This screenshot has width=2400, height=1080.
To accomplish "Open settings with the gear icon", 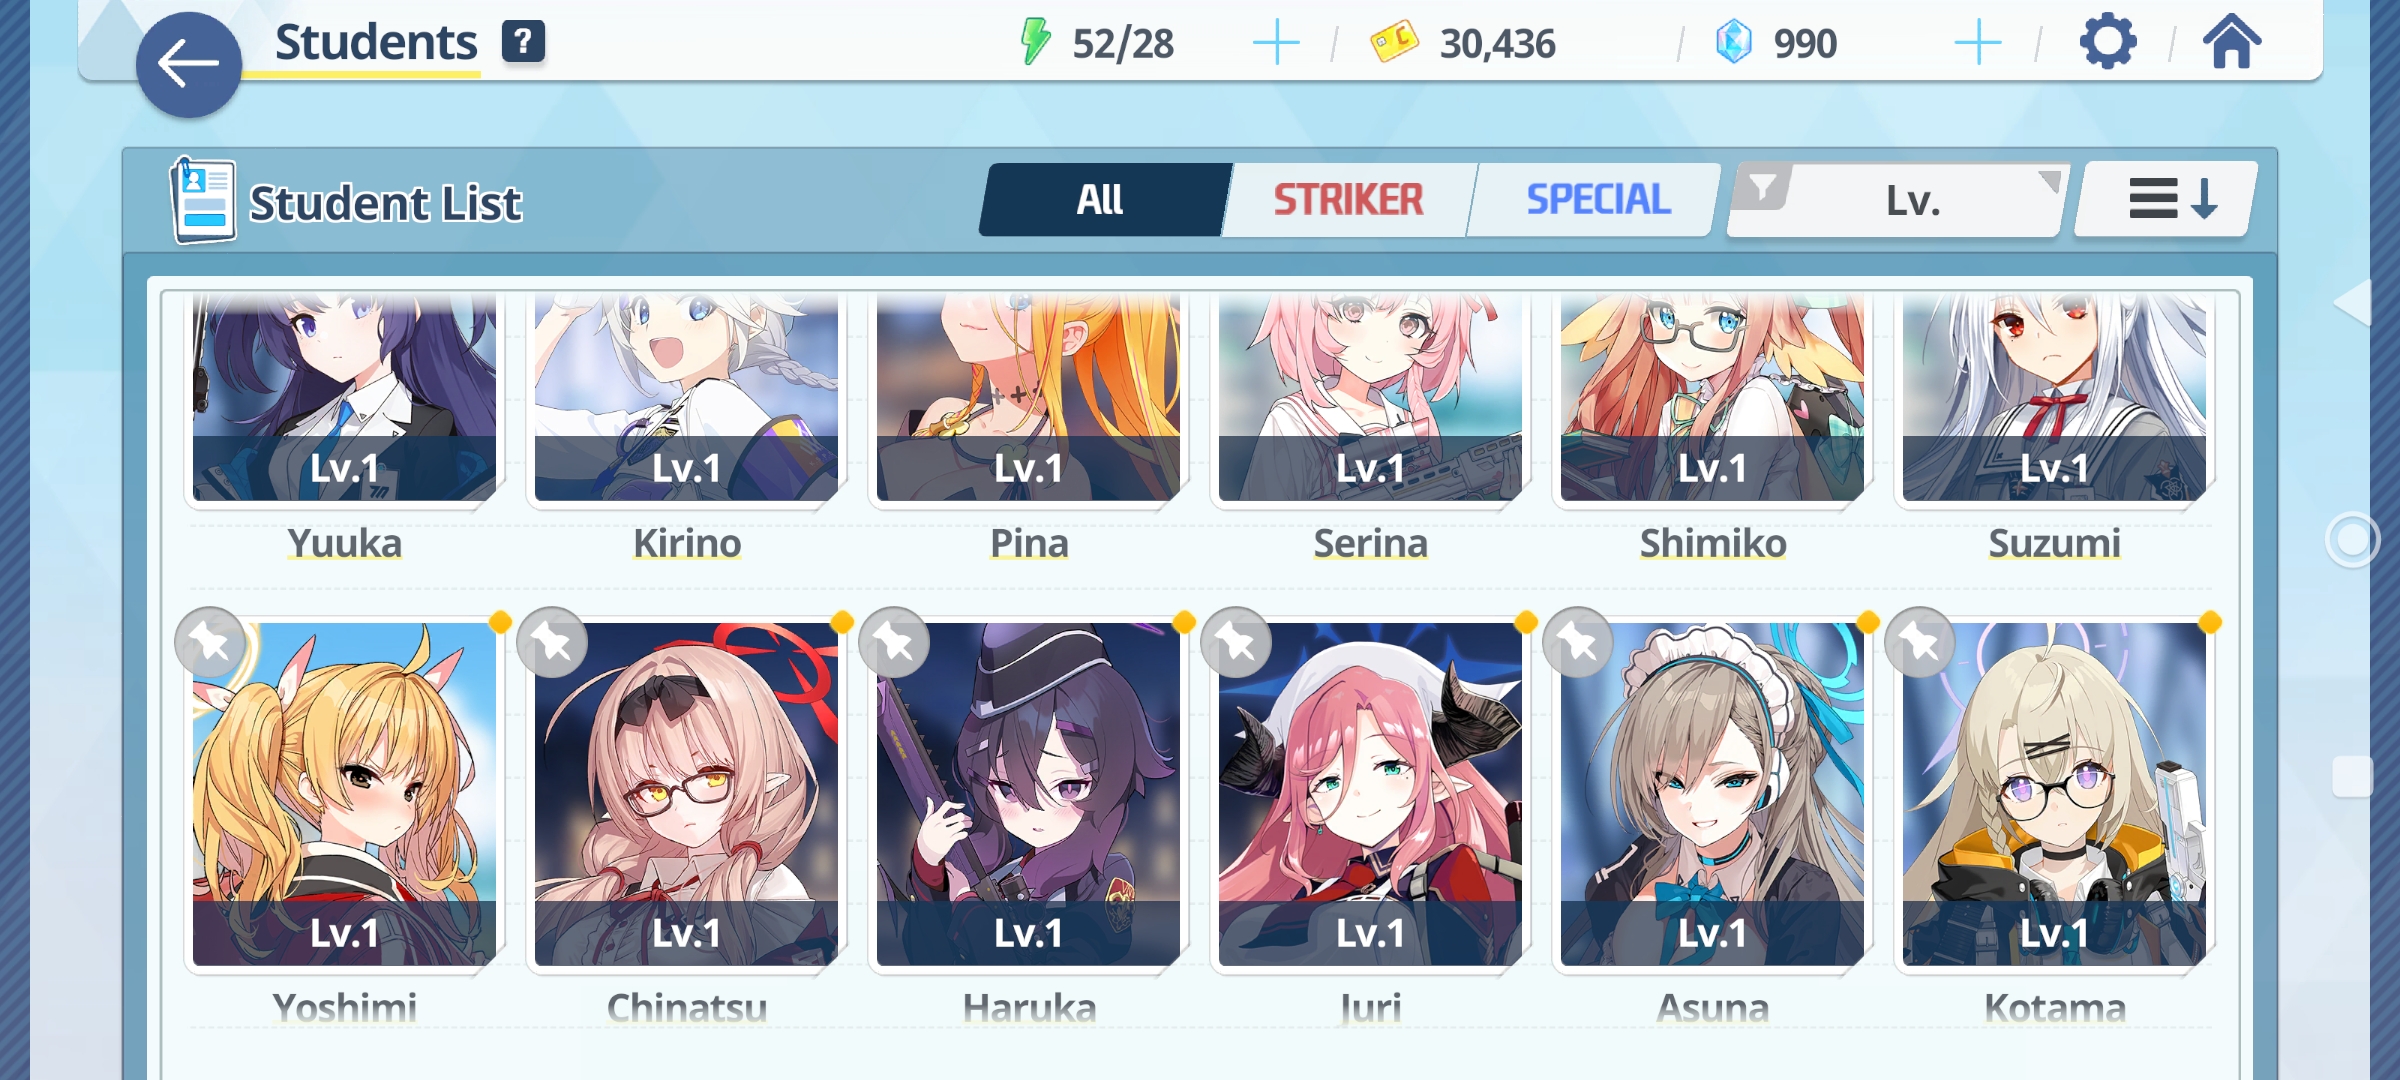I will point(2108,42).
